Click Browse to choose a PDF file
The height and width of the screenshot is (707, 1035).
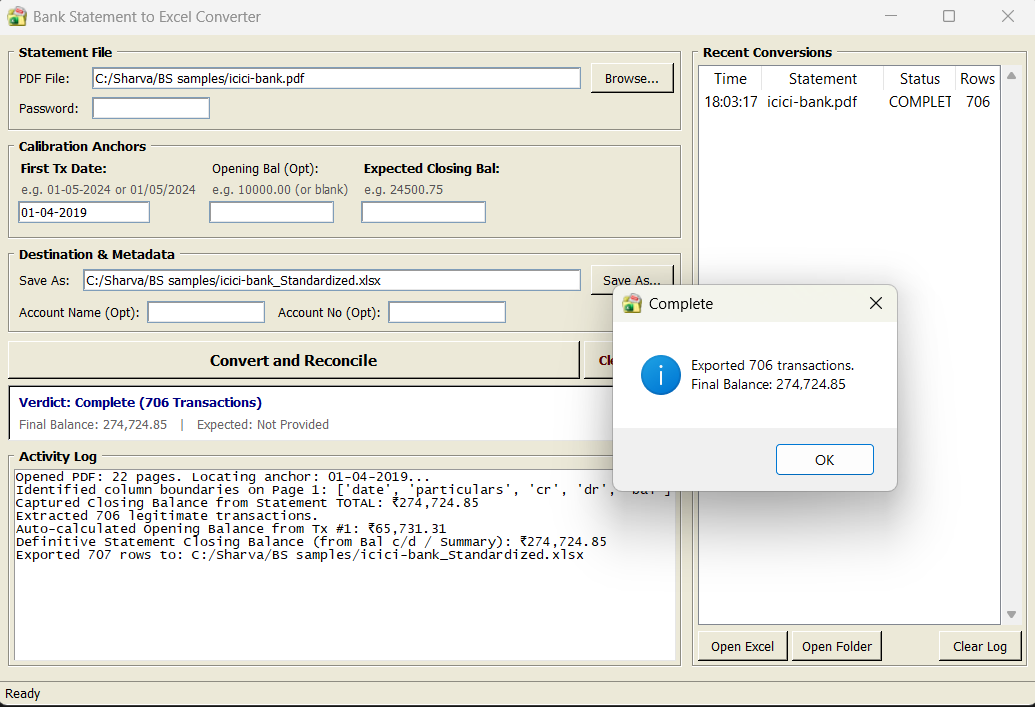point(632,78)
